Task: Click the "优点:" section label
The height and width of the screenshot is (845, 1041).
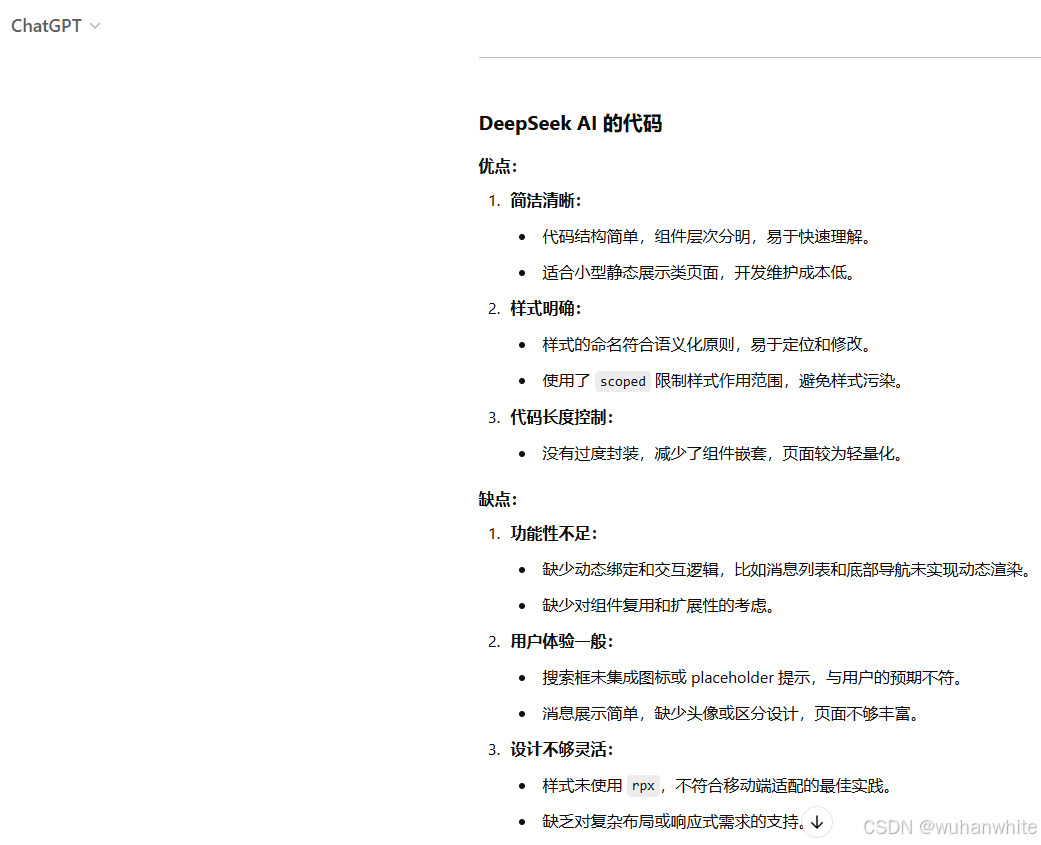Action: tap(498, 166)
